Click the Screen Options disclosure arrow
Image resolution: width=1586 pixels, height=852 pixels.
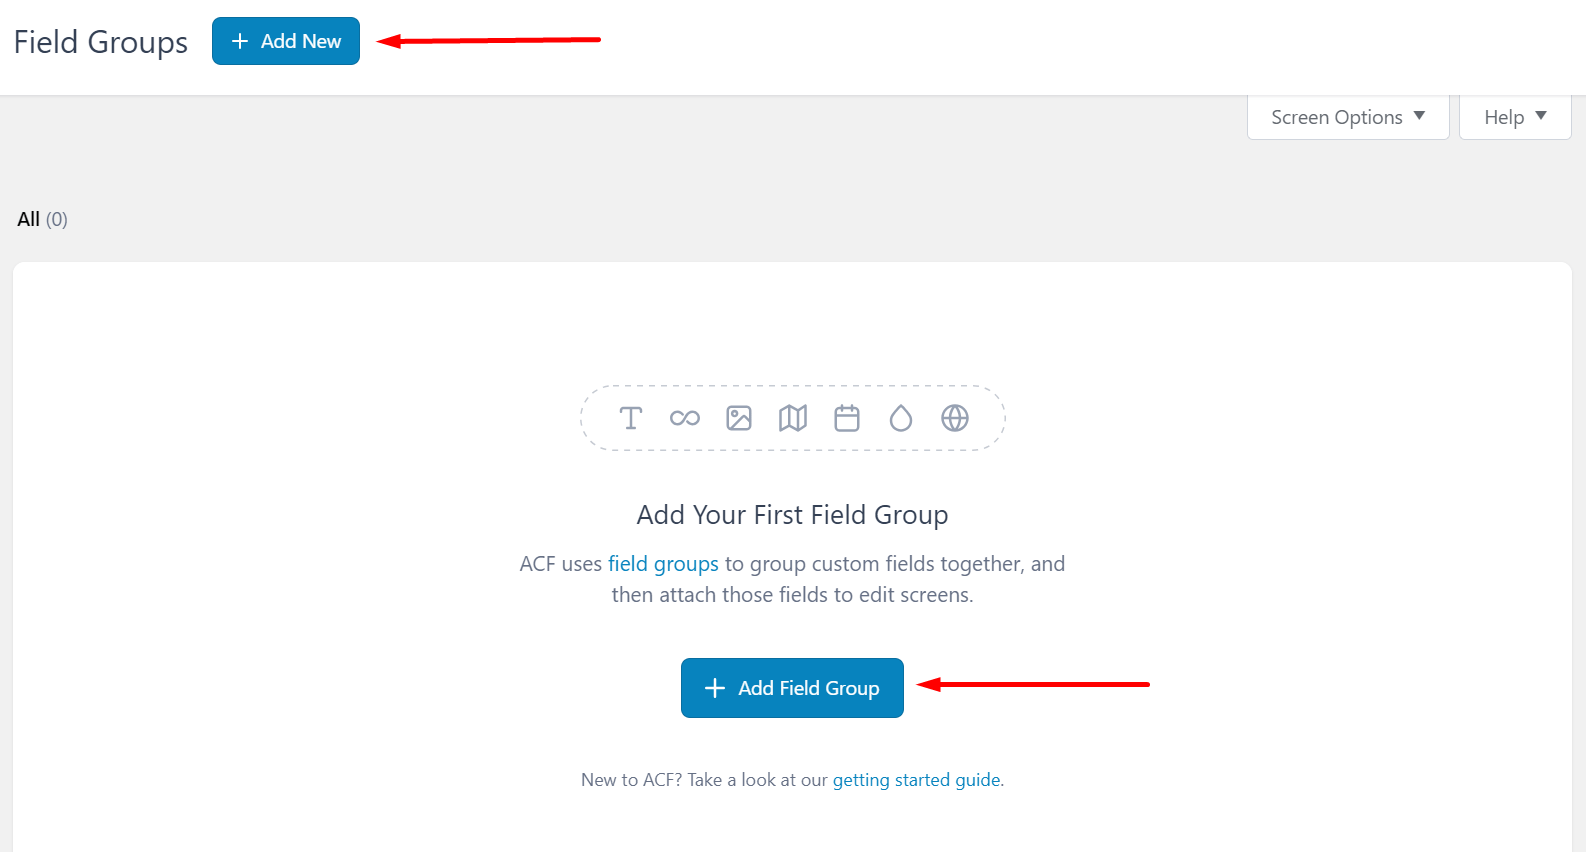[x=1421, y=117]
